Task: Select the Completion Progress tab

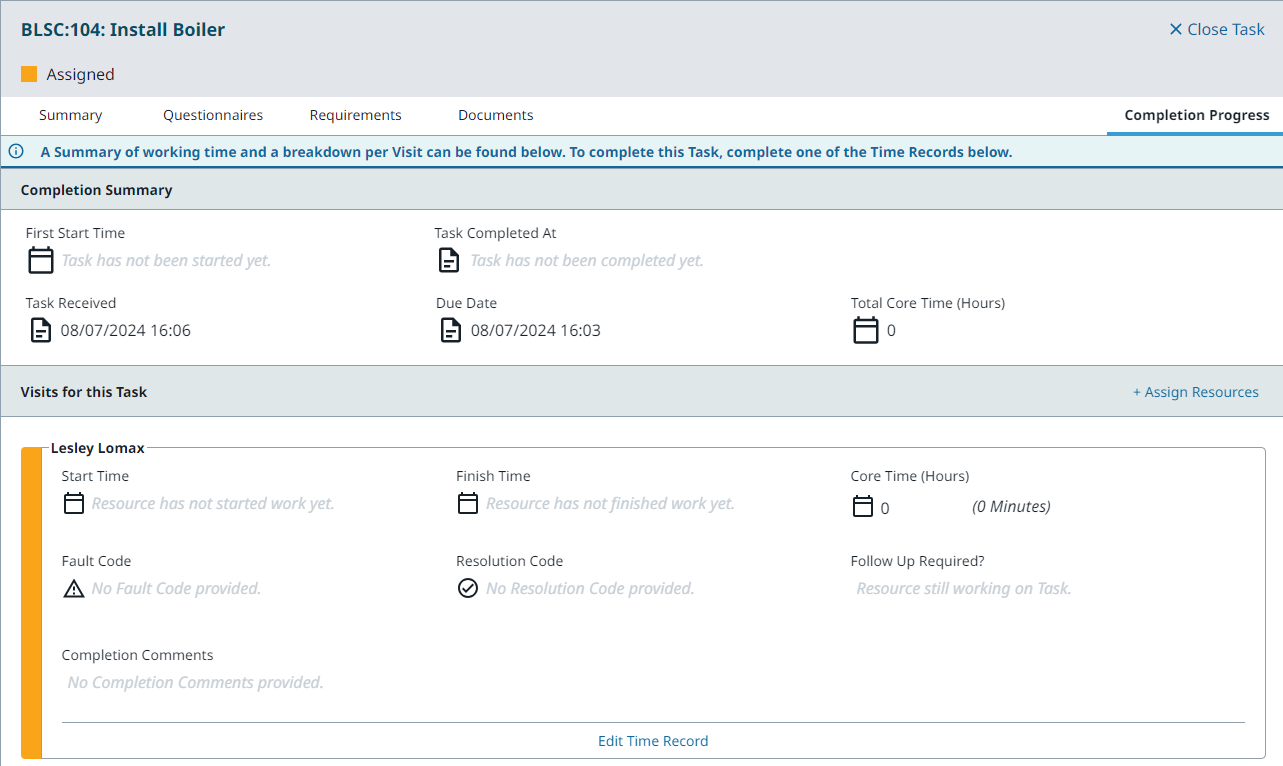Action: [1196, 115]
